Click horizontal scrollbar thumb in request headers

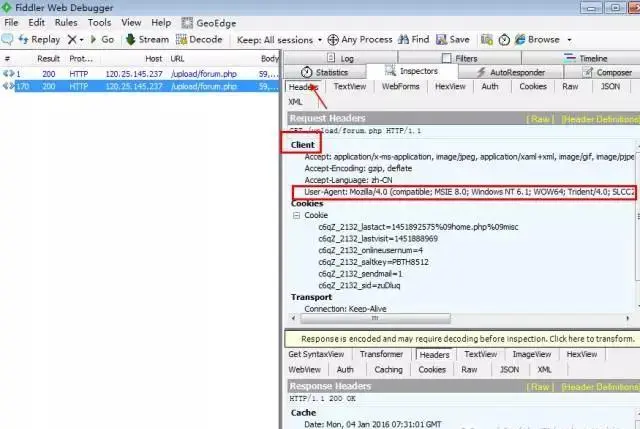[375, 318]
